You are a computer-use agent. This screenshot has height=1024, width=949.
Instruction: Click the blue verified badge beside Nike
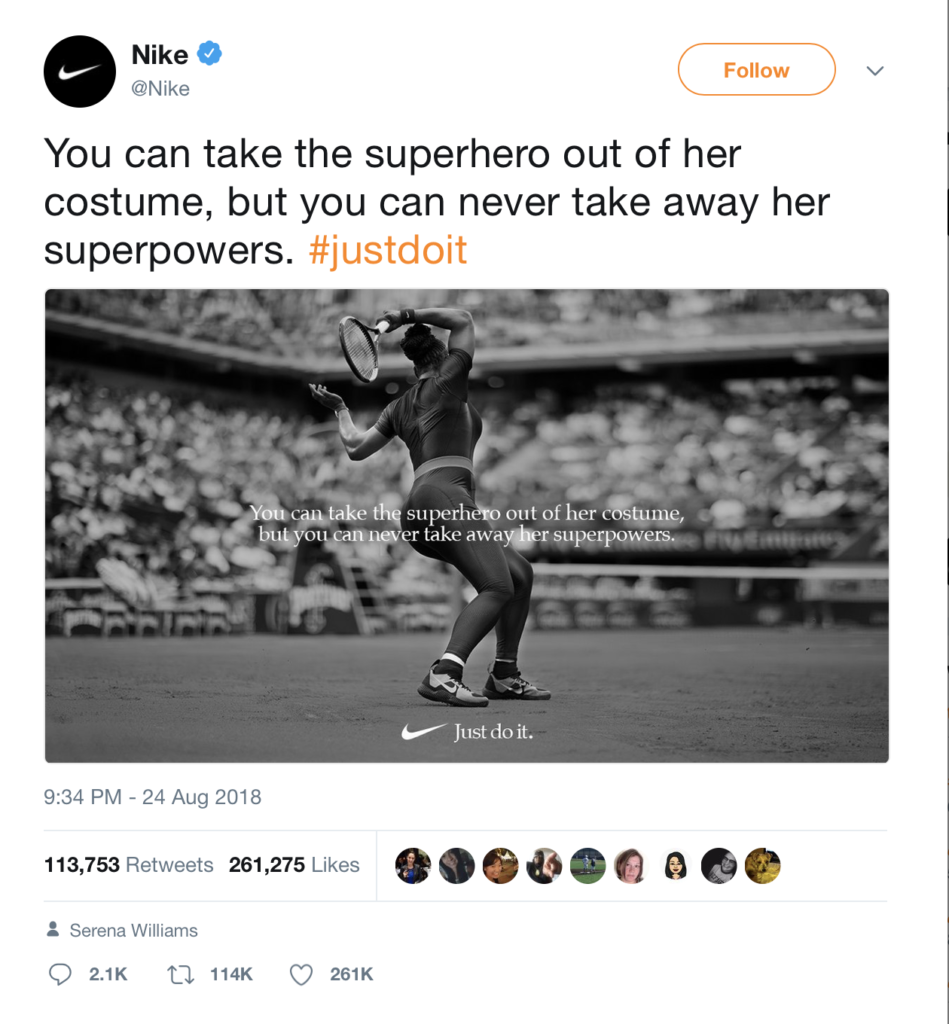208,54
